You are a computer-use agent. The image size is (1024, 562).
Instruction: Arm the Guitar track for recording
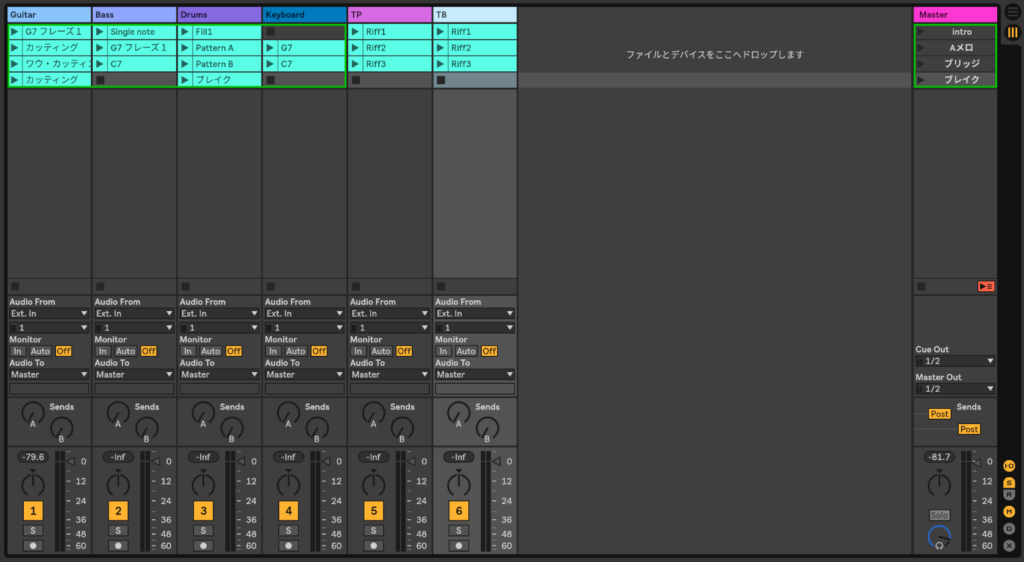click(33, 546)
